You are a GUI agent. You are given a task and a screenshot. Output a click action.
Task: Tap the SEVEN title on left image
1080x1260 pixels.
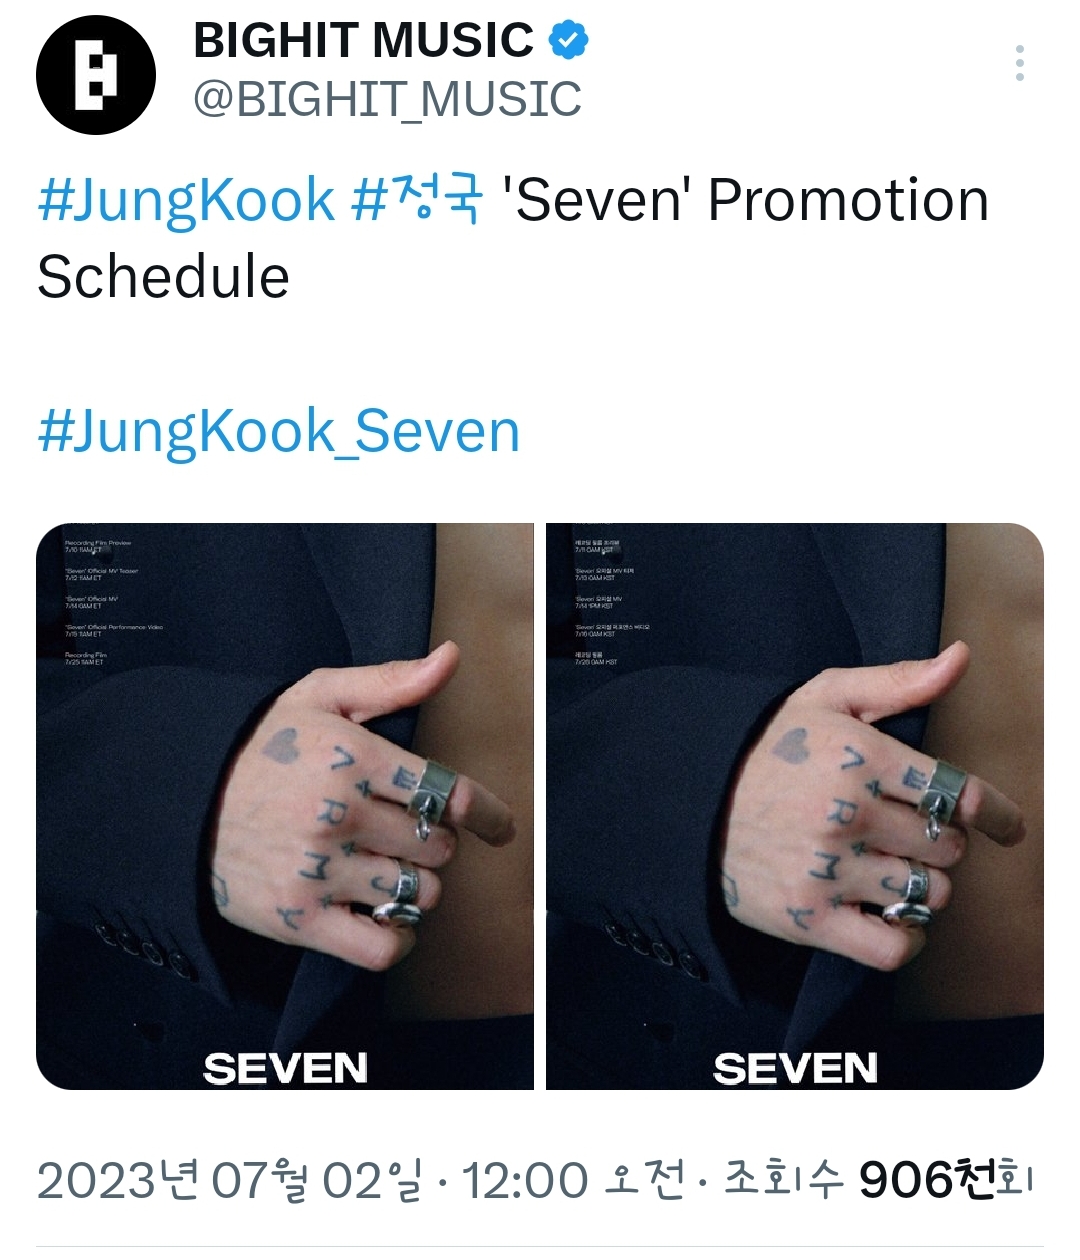click(286, 1068)
